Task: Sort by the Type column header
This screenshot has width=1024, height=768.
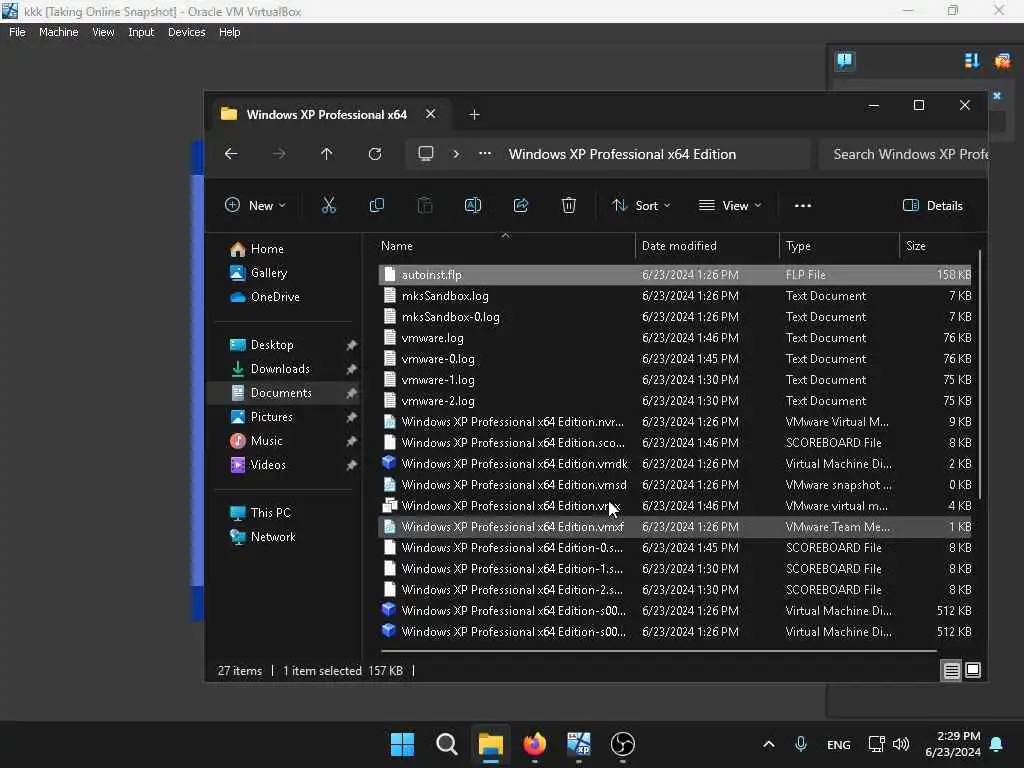Action: click(x=839, y=246)
